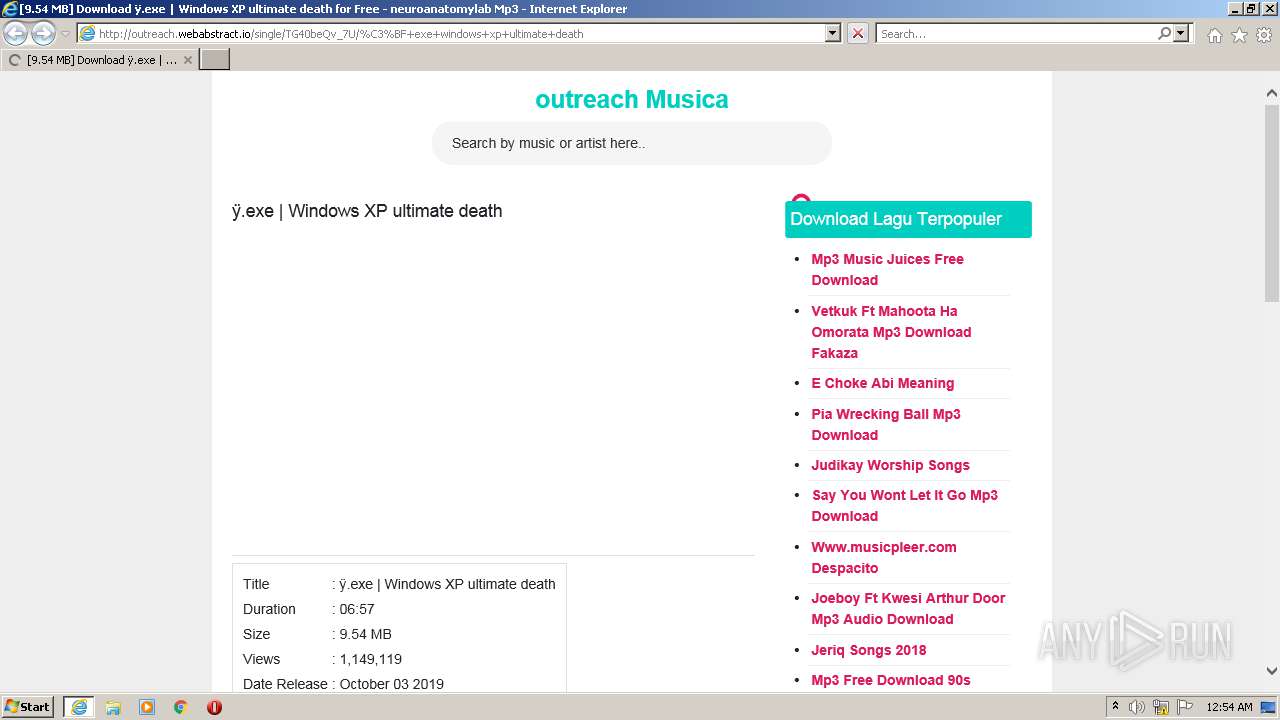
Task: Click the scrollbar down arrow
Action: point(1271,671)
